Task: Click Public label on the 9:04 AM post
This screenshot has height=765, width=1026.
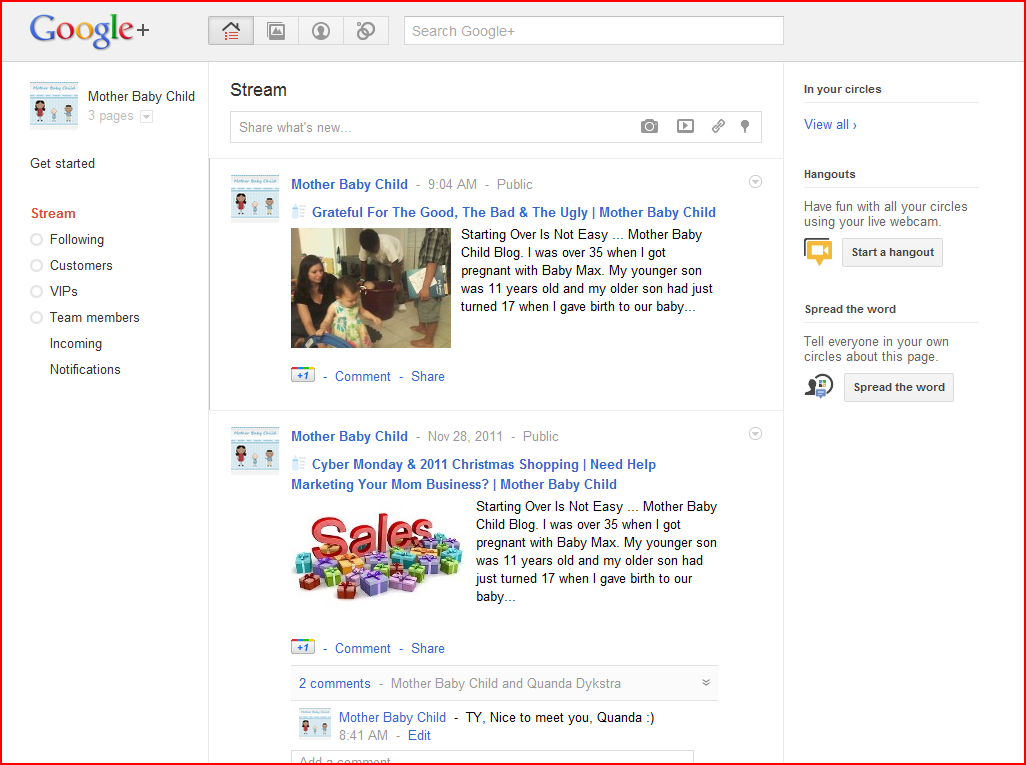Action: 514,185
